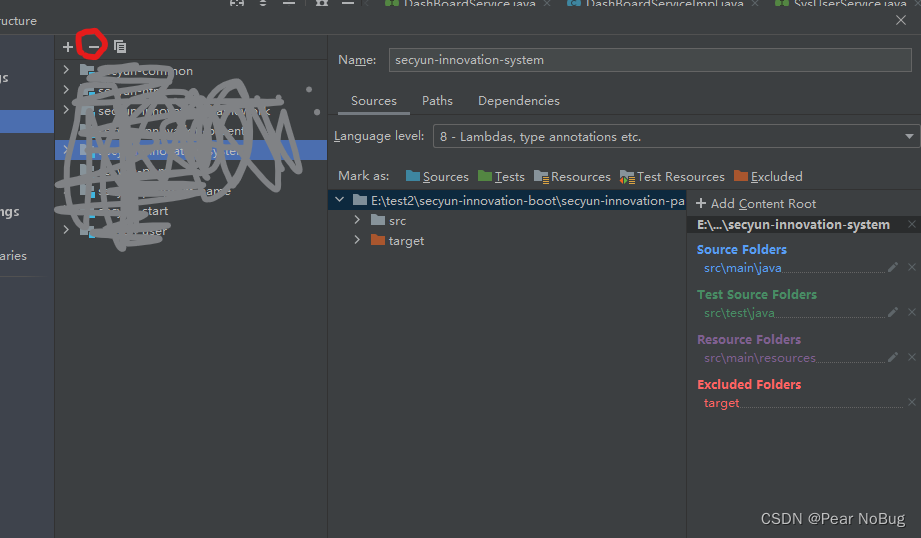Switch to the Paths tab
Viewport: 921px width, 538px height.
(x=437, y=101)
